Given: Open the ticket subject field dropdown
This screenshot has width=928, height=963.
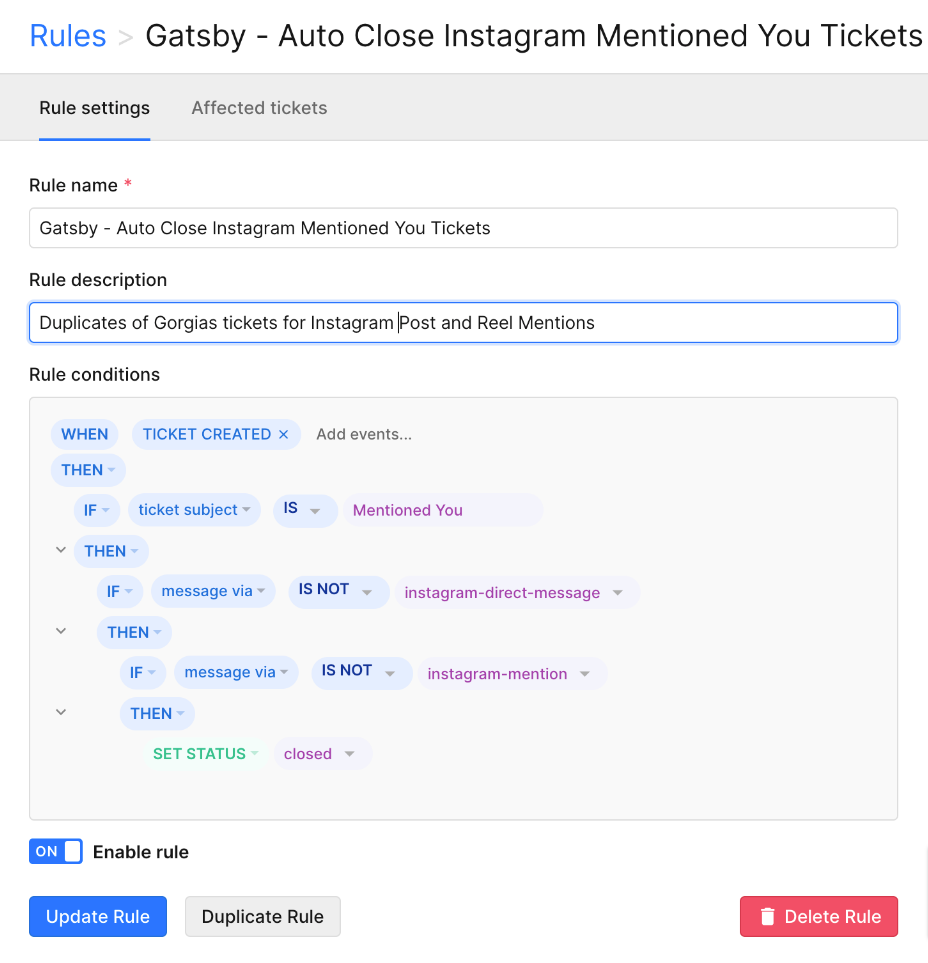Looking at the screenshot, I should (194, 510).
